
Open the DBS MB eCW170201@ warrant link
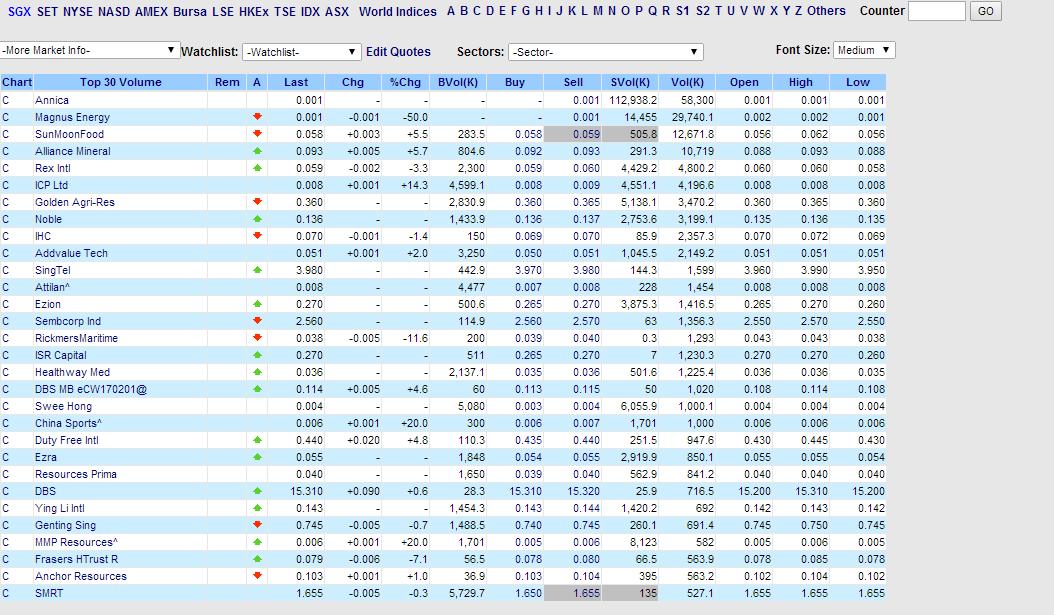[x=91, y=389]
